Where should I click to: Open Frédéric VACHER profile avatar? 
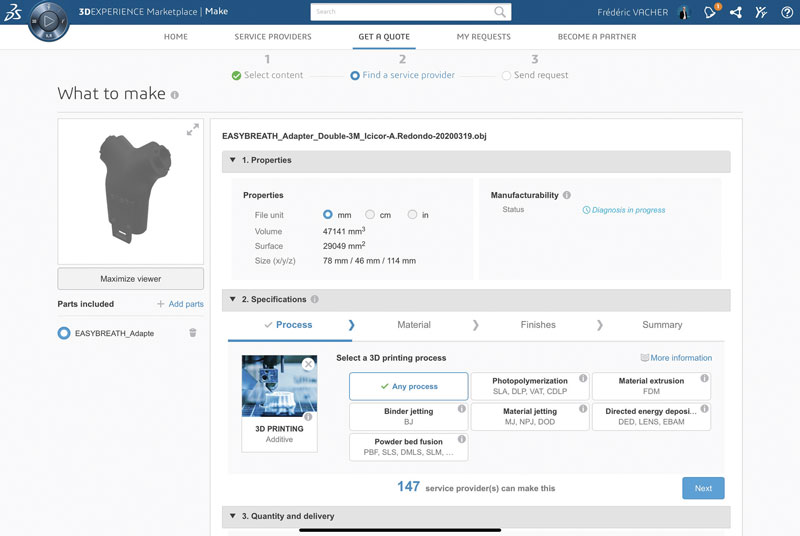coord(683,12)
